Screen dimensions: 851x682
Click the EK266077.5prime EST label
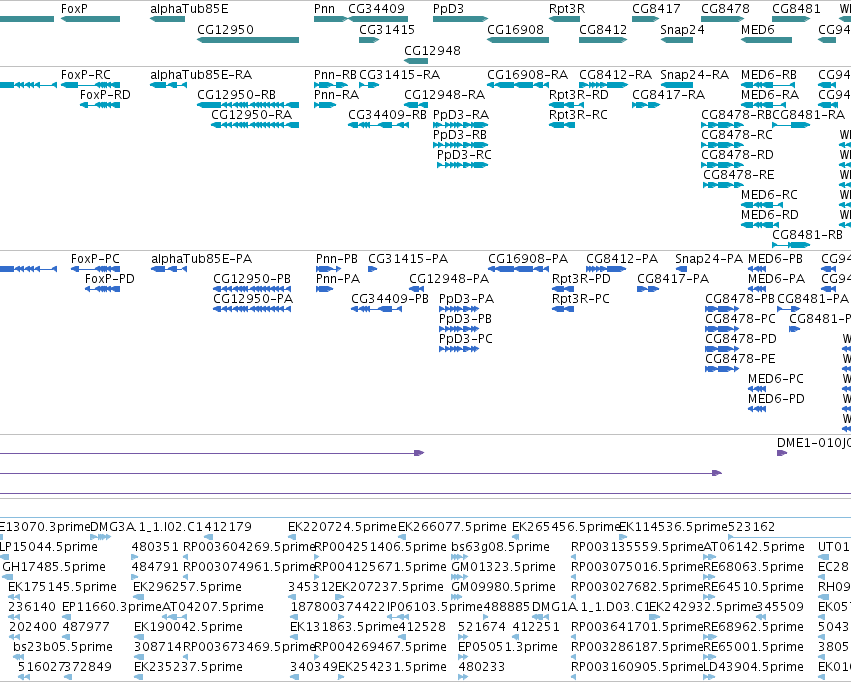452,527
